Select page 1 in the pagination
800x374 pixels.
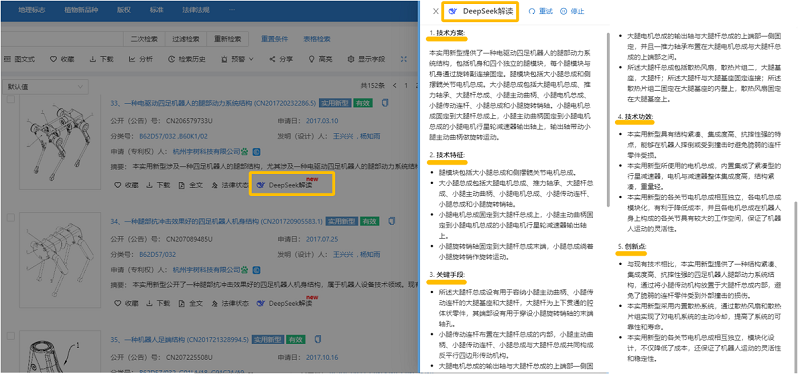[x=406, y=86]
